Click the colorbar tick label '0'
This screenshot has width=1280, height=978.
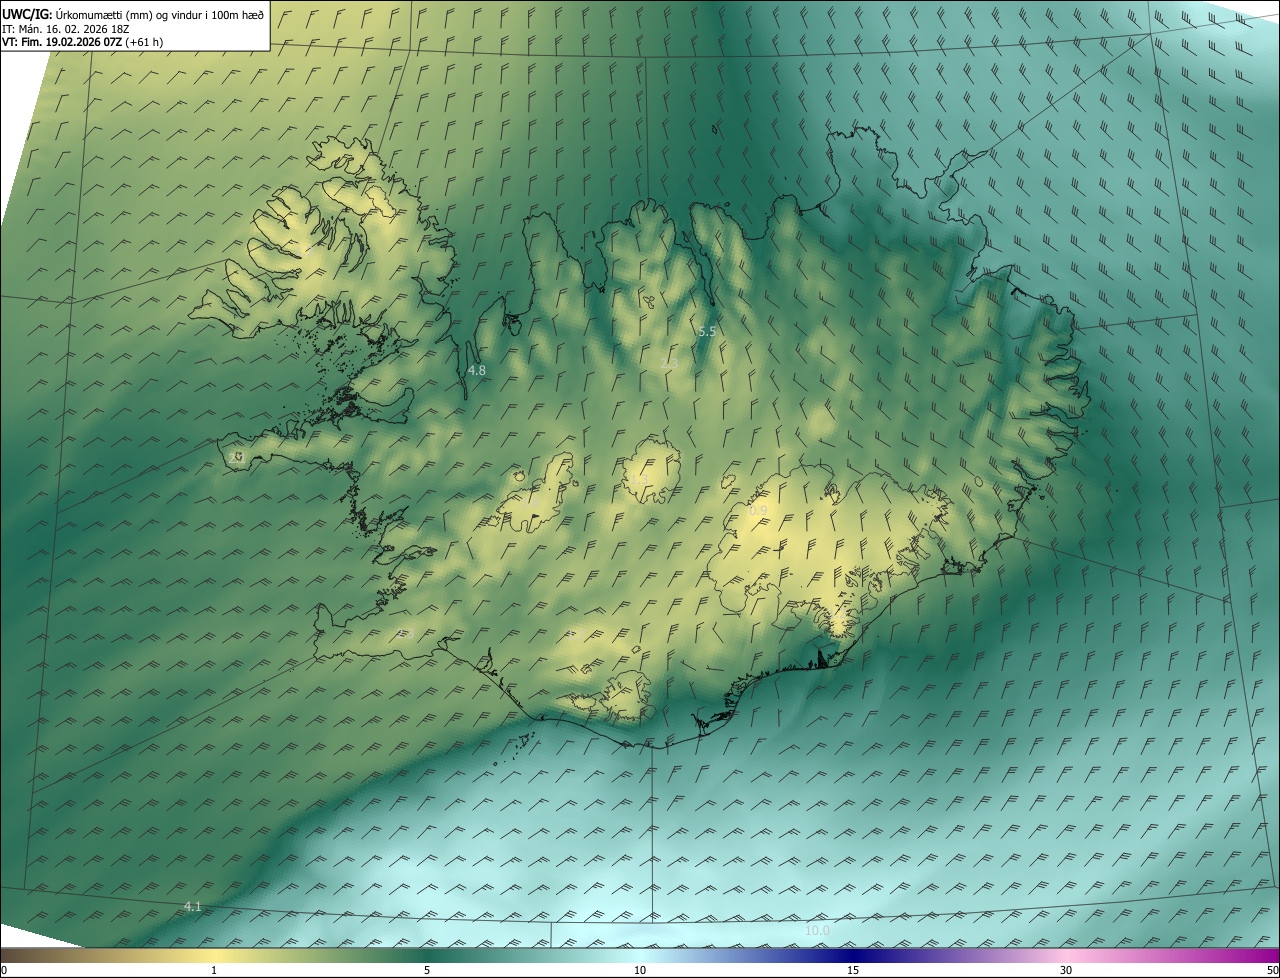(4, 970)
